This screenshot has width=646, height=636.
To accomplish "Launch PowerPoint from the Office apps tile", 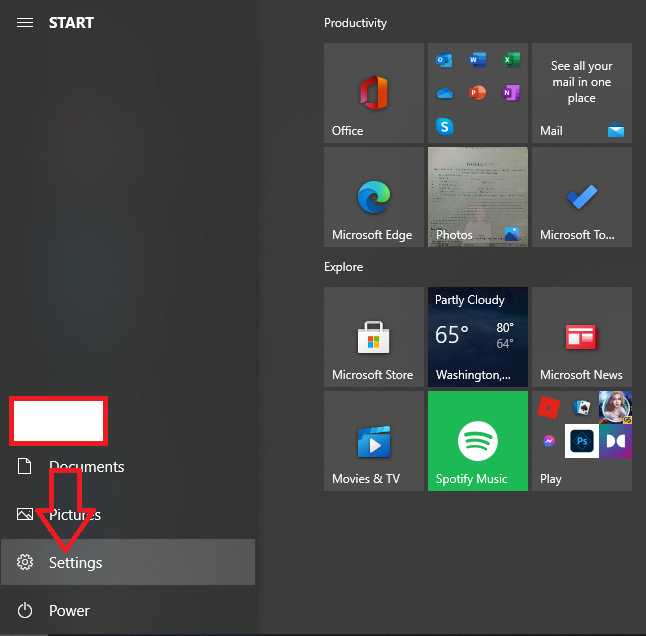I will point(477,93).
